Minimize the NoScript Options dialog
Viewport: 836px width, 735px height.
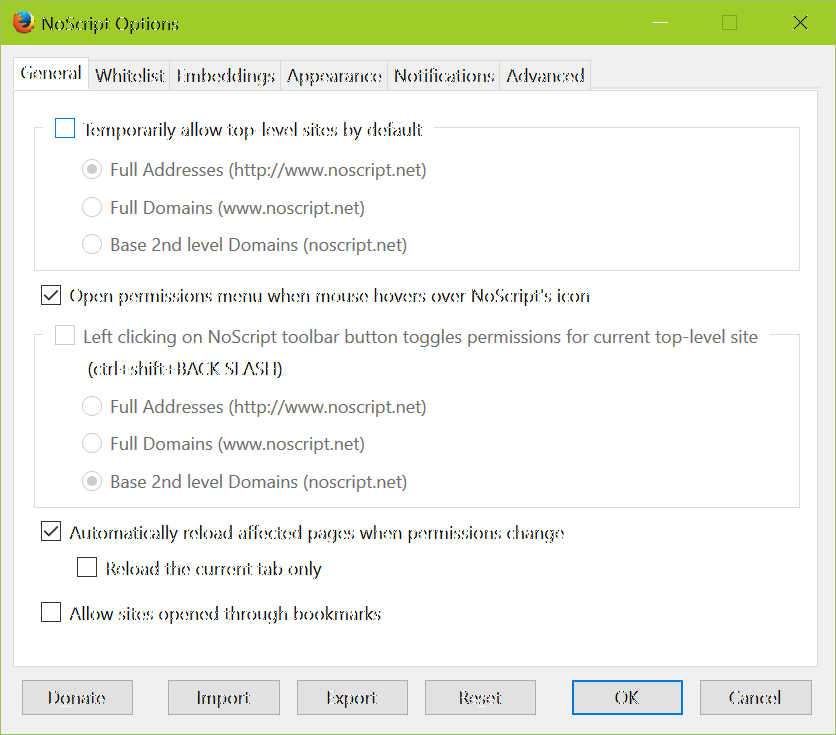(659, 23)
